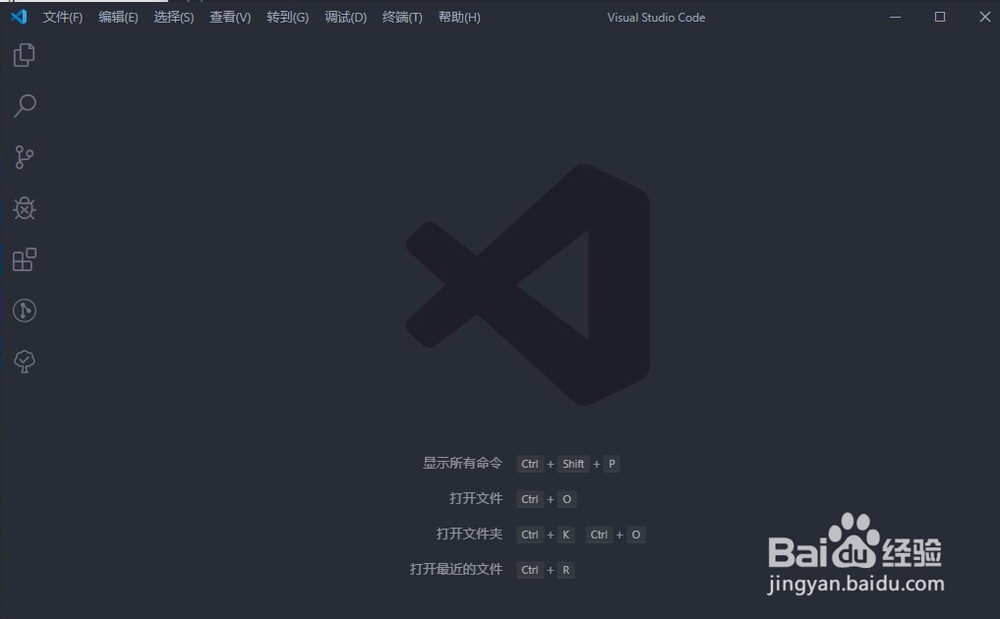The width and height of the screenshot is (1000, 619).
Task: Open the Explorer view from the activity bar
Action: pos(24,55)
